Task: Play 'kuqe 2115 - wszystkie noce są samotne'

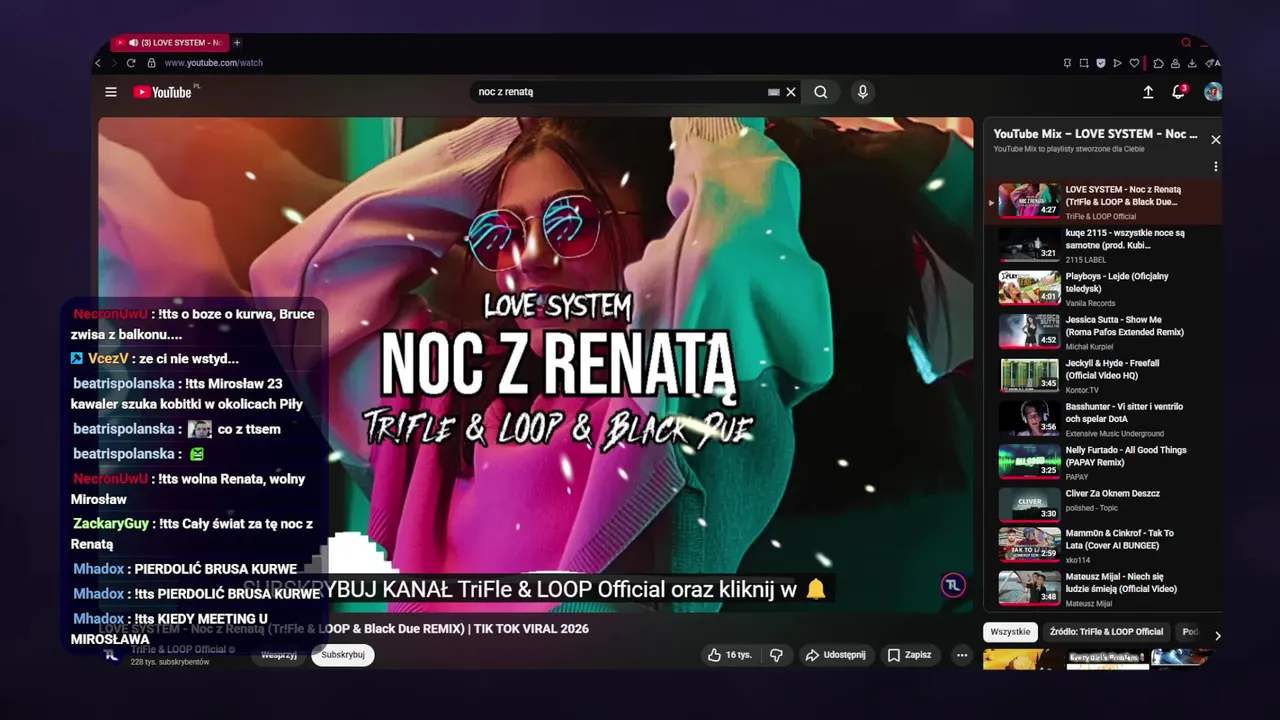Action: (1103, 245)
